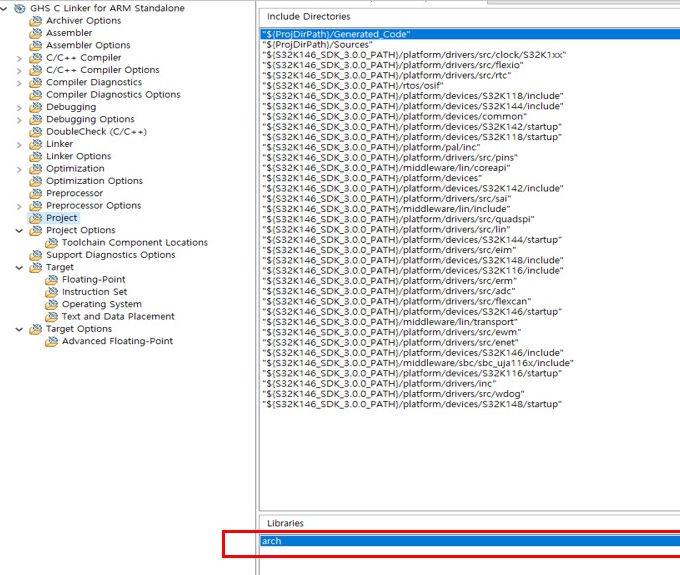Expand the Debugging tree node
The width and height of the screenshot is (680, 575).
pos(19,107)
